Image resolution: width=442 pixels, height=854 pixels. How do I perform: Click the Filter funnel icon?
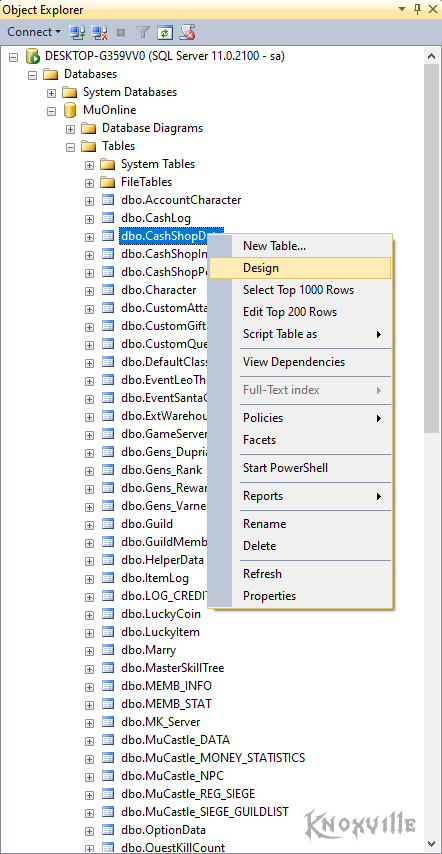click(143, 33)
